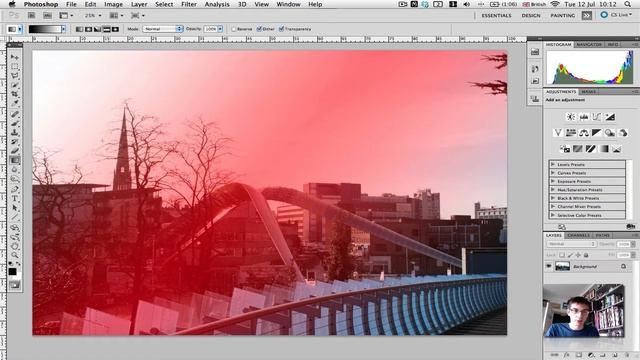Image resolution: width=640 pixels, height=360 pixels.
Task: Uncheck the Dither option
Action: click(x=259, y=29)
